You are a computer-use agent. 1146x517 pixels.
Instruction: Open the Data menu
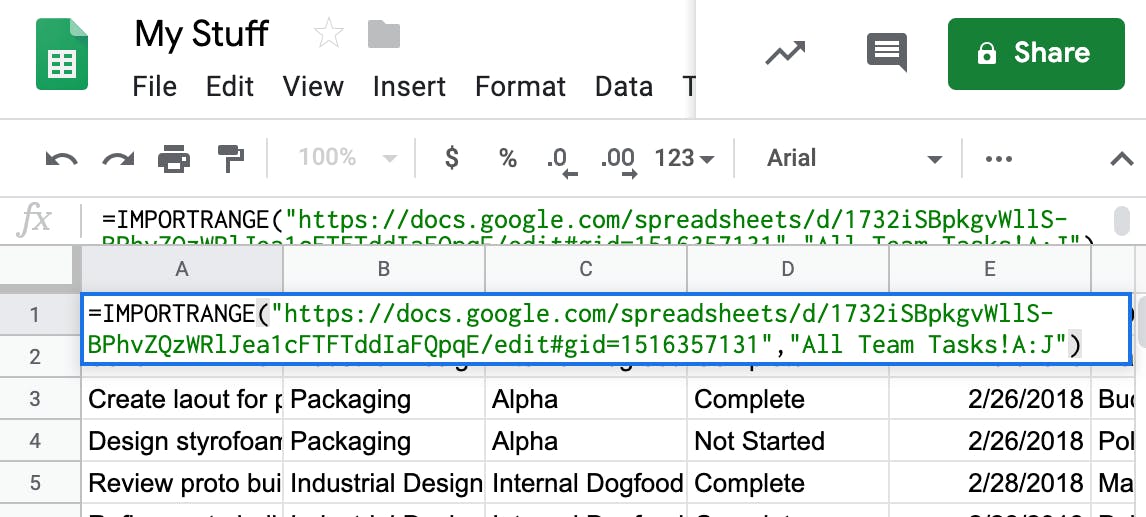click(x=623, y=87)
